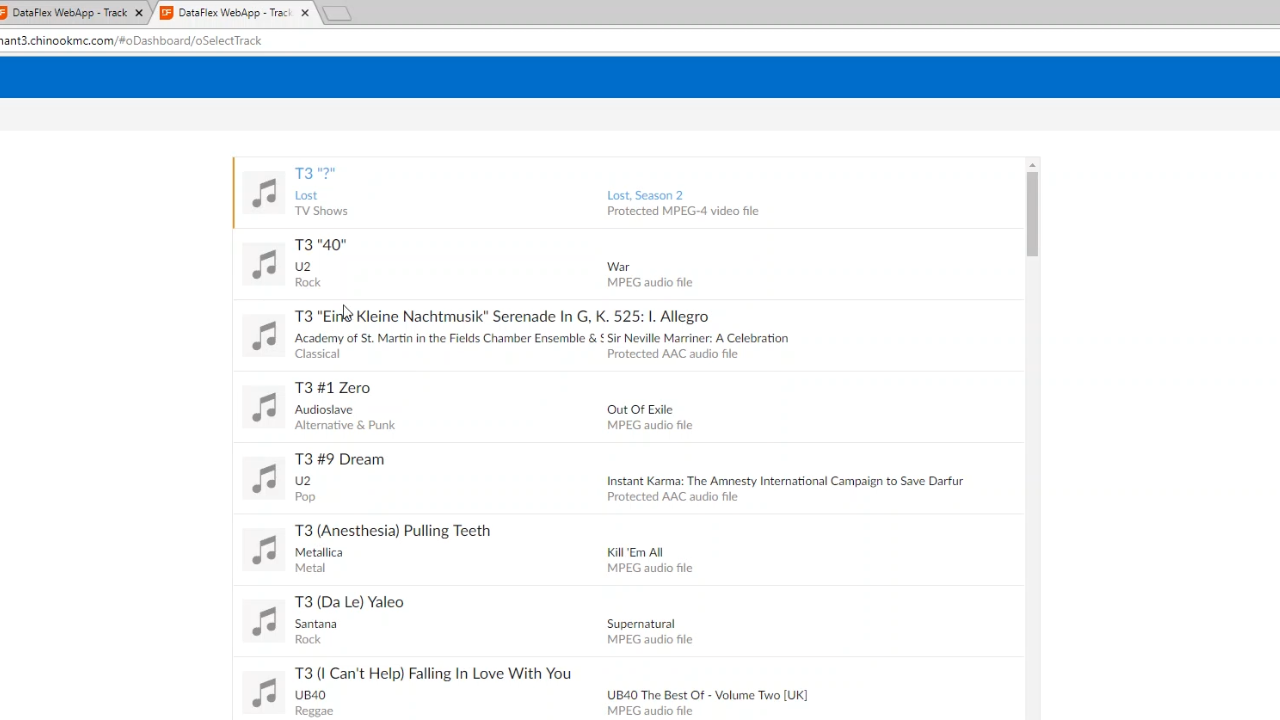Click music note icon next to #1 Zero
Viewport: 1280px width, 720px height.
click(x=264, y=407)
